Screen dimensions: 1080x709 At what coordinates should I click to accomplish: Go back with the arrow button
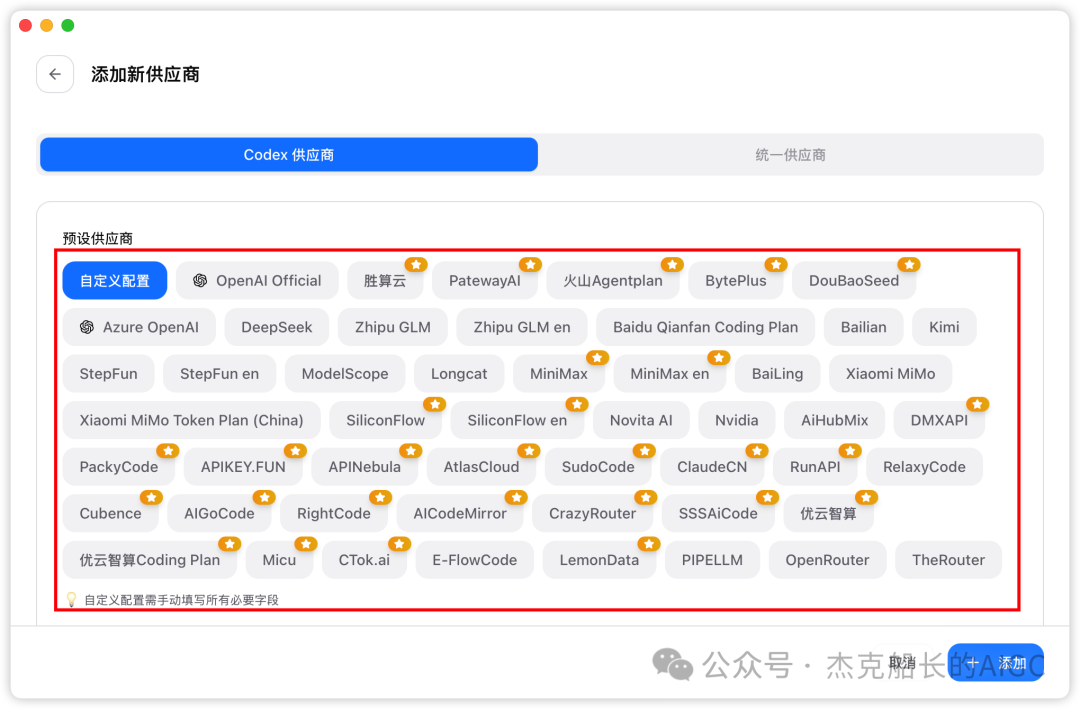tap(55, 74)
